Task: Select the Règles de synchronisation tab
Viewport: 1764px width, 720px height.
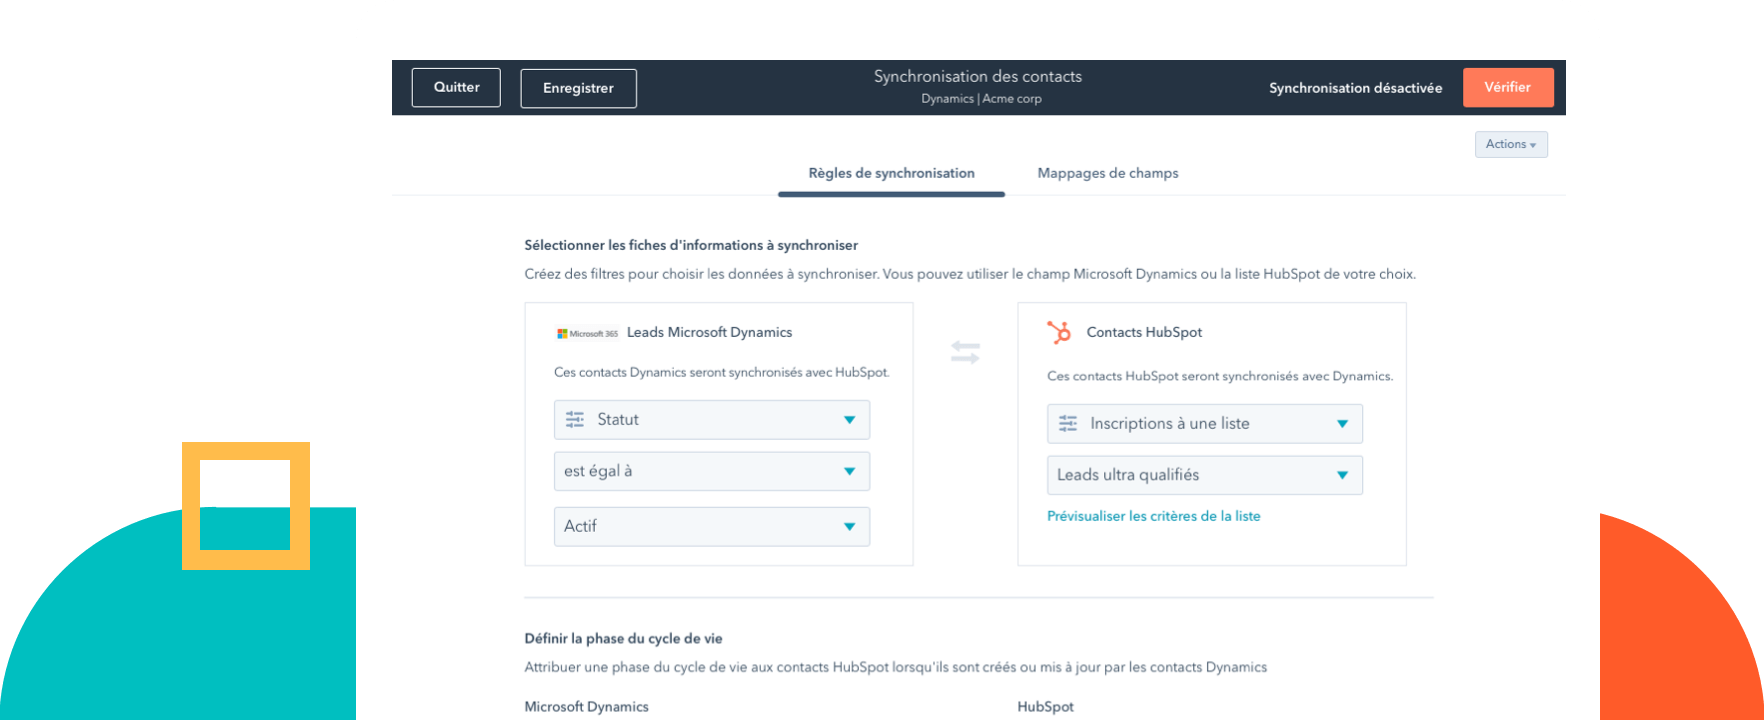Action: click(x=891, y=174)
